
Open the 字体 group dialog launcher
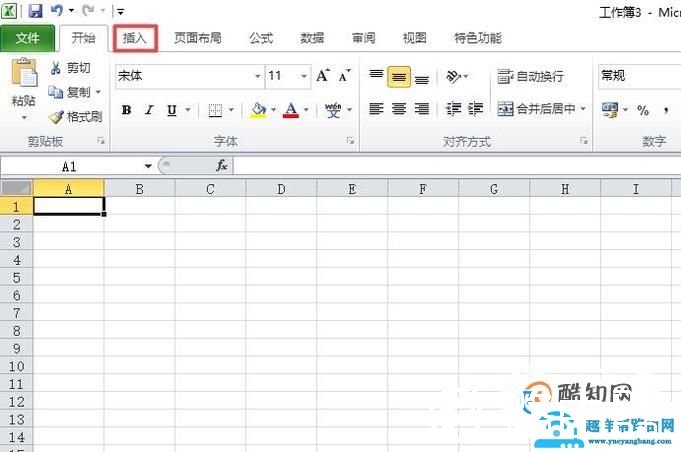(x=350, y=141)
